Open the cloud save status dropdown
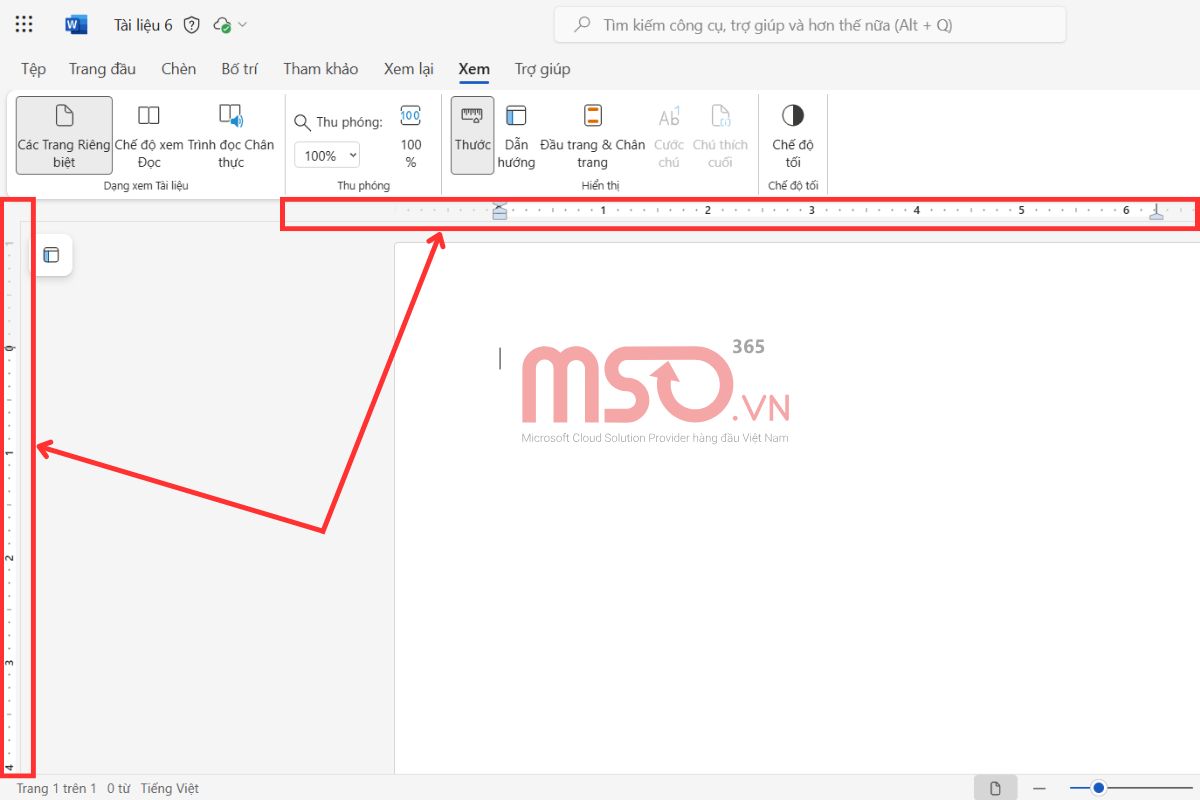 coord(231,25)
